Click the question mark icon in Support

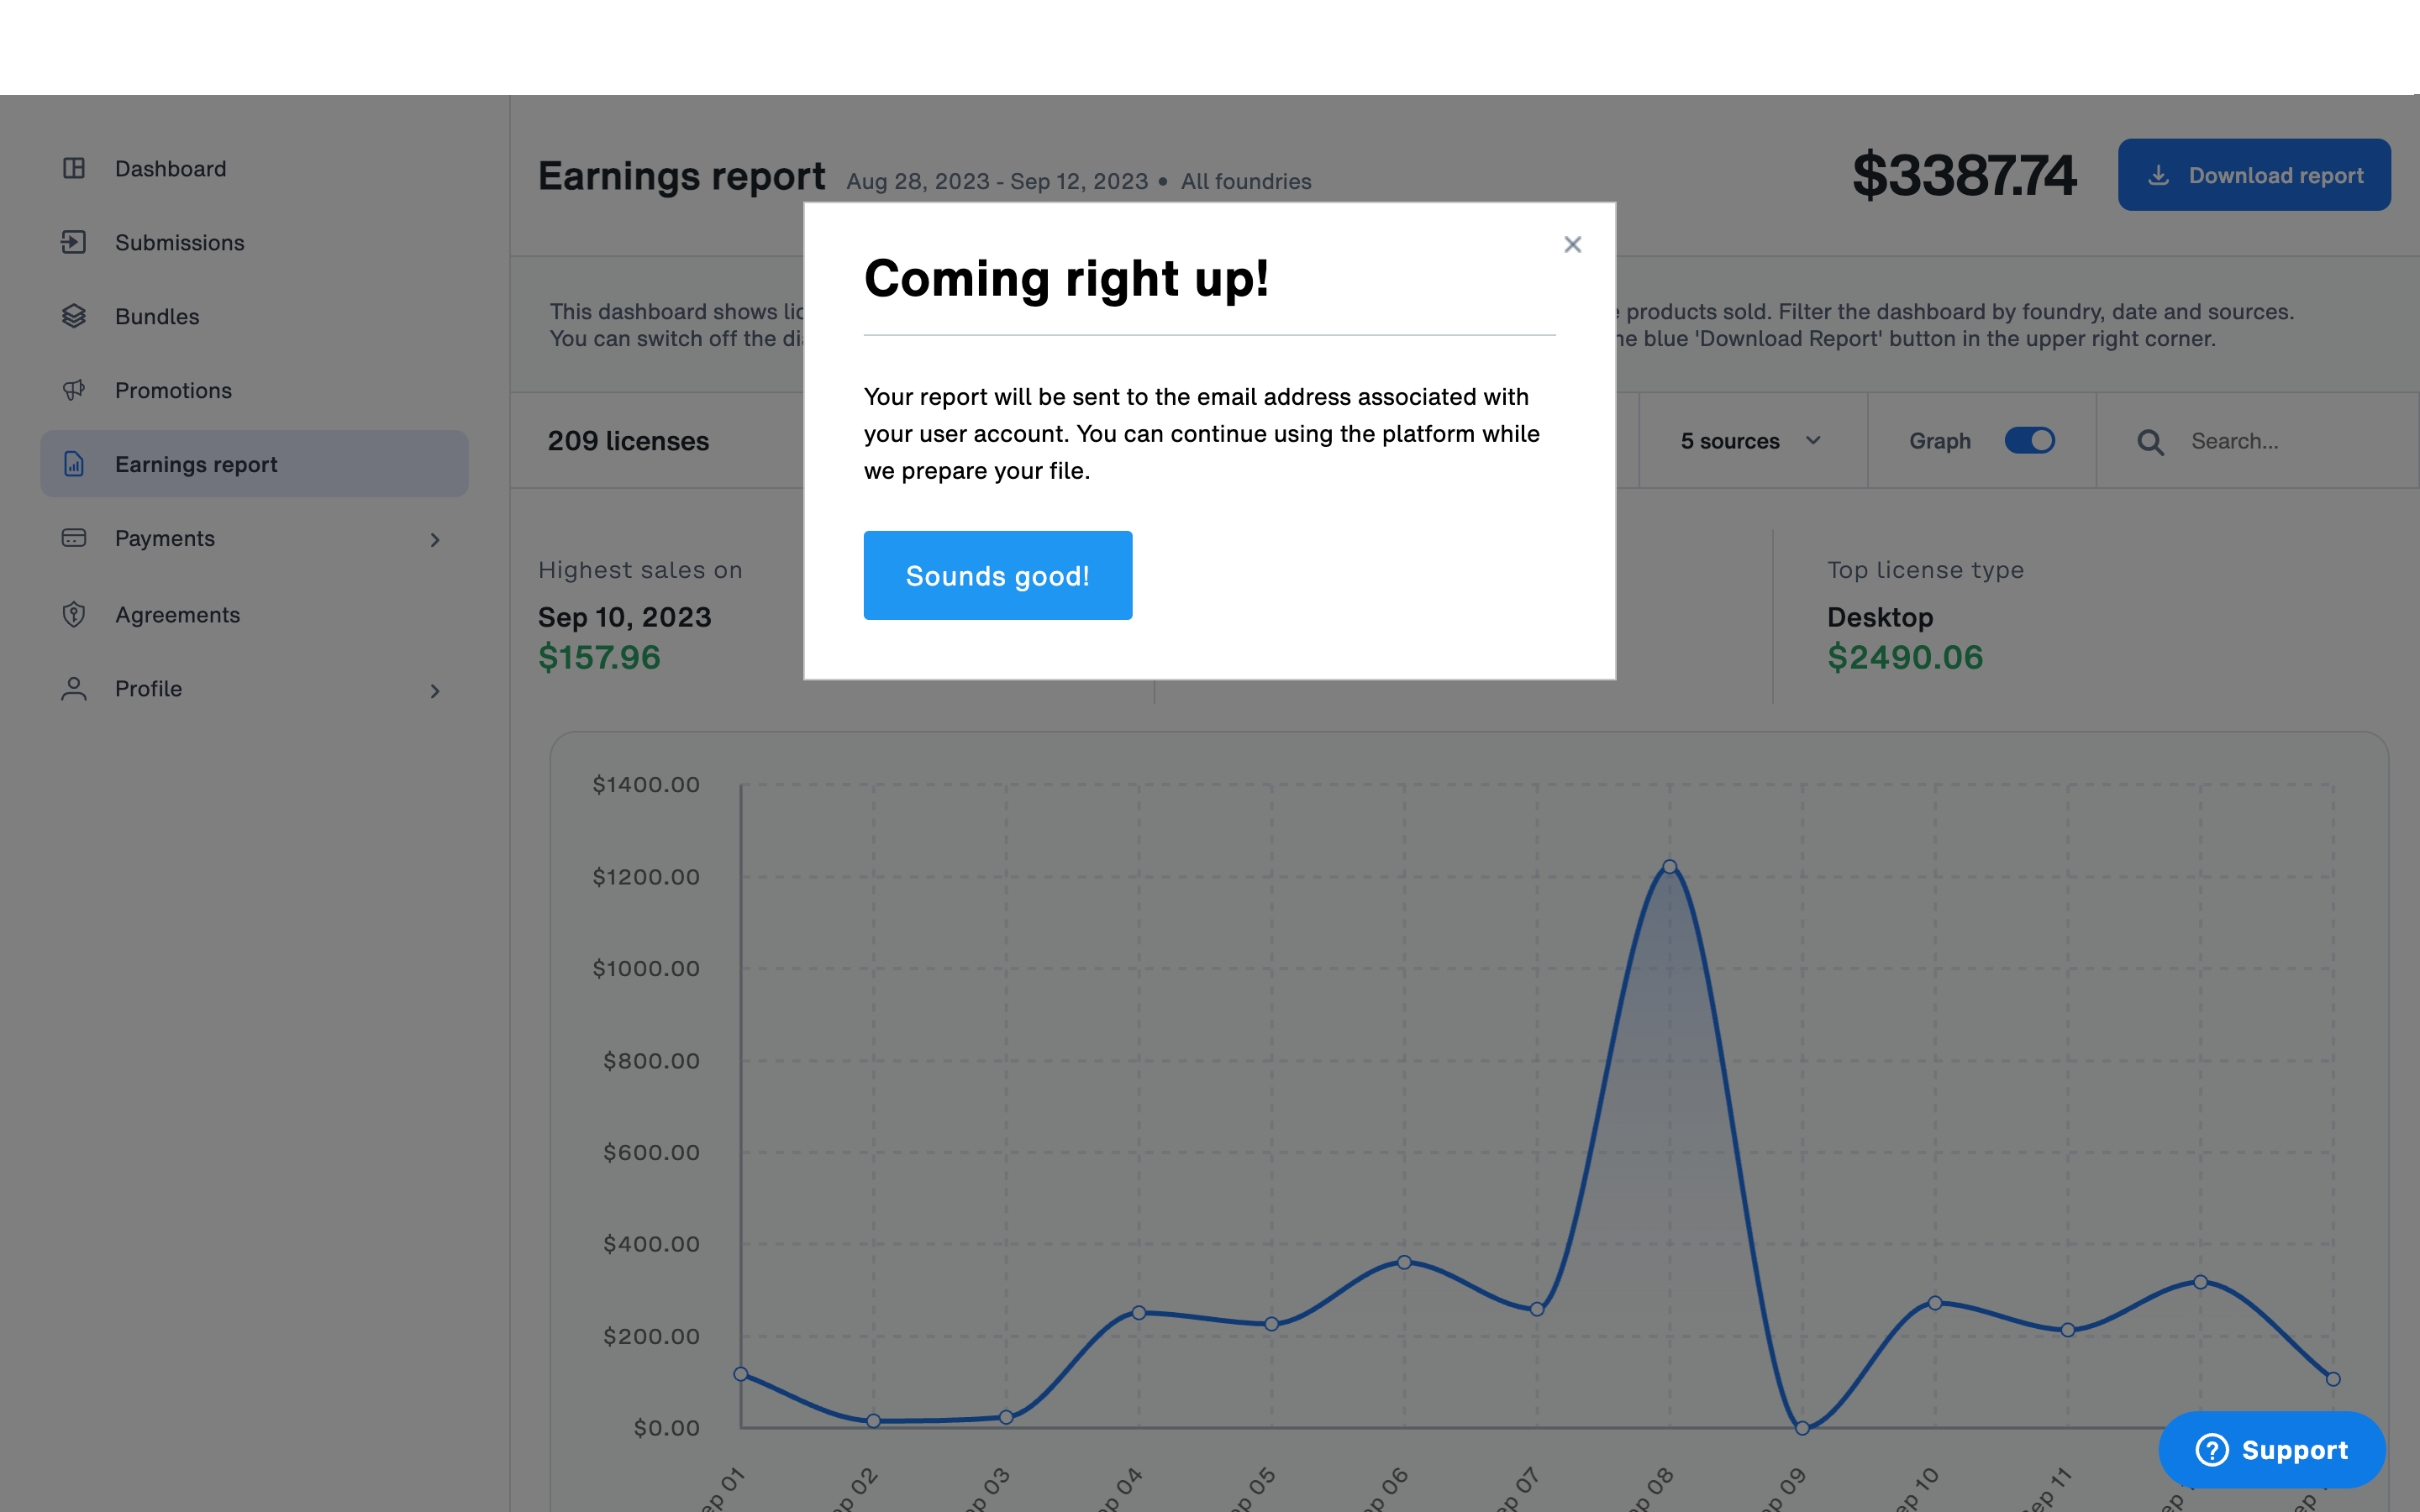pos(2211,1449)
